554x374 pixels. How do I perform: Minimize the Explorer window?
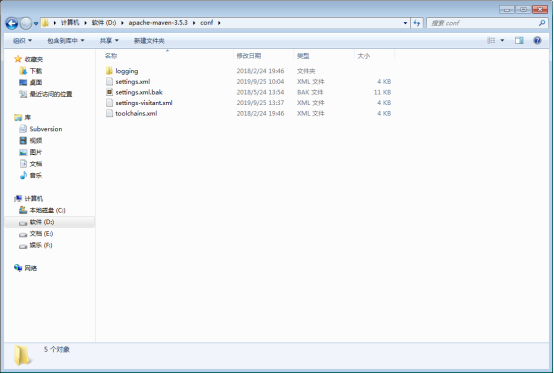[507, 10]
